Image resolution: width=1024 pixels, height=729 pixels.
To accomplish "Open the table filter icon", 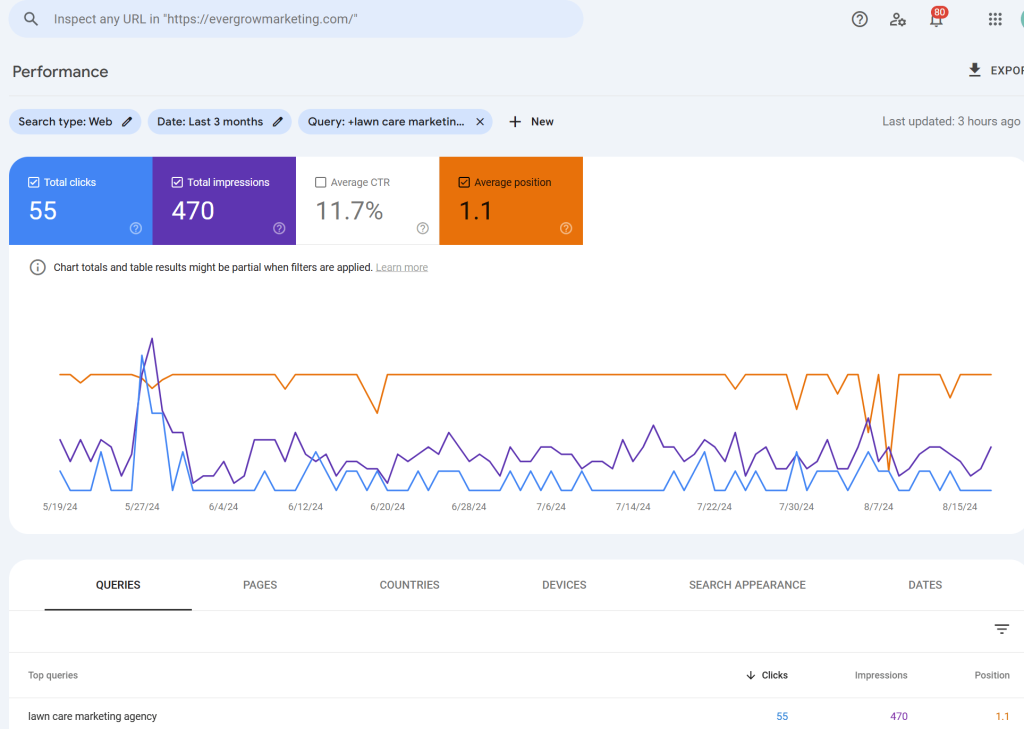I will 1002,629.
